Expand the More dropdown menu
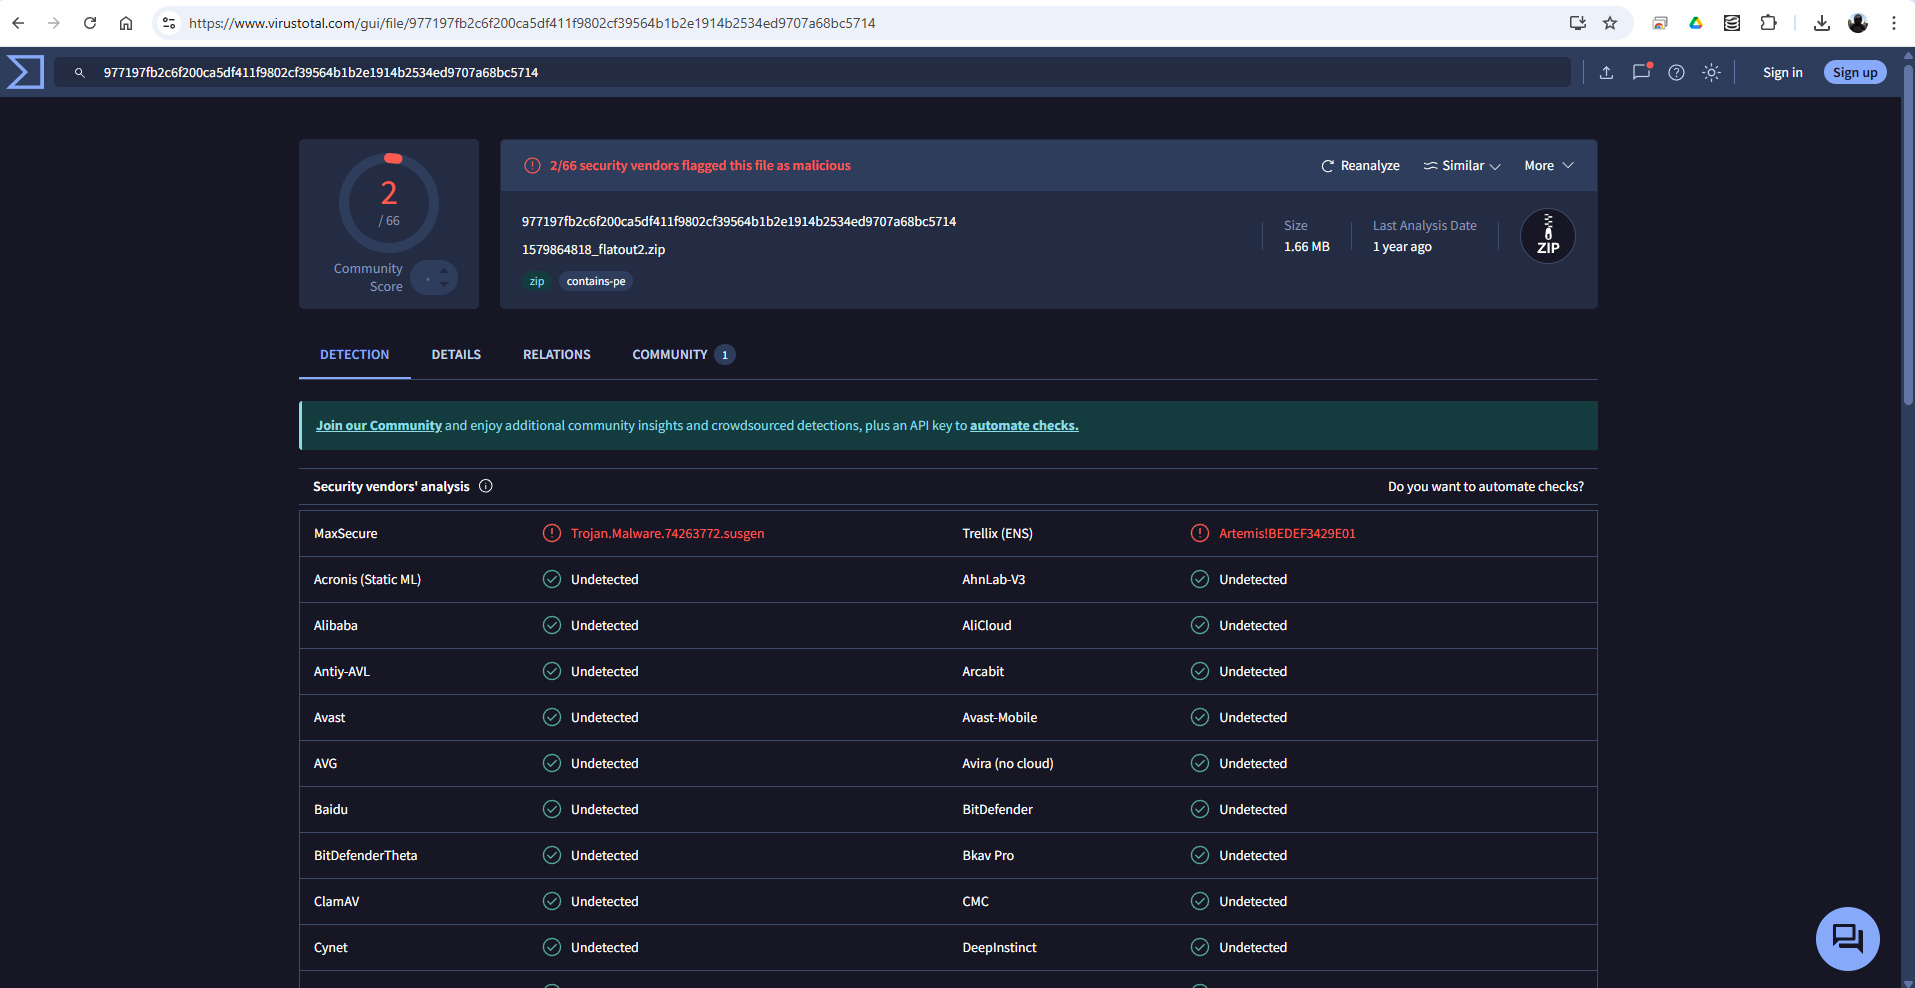The width and height of the screenshot is (1915, 988). tap(1548, 166)
